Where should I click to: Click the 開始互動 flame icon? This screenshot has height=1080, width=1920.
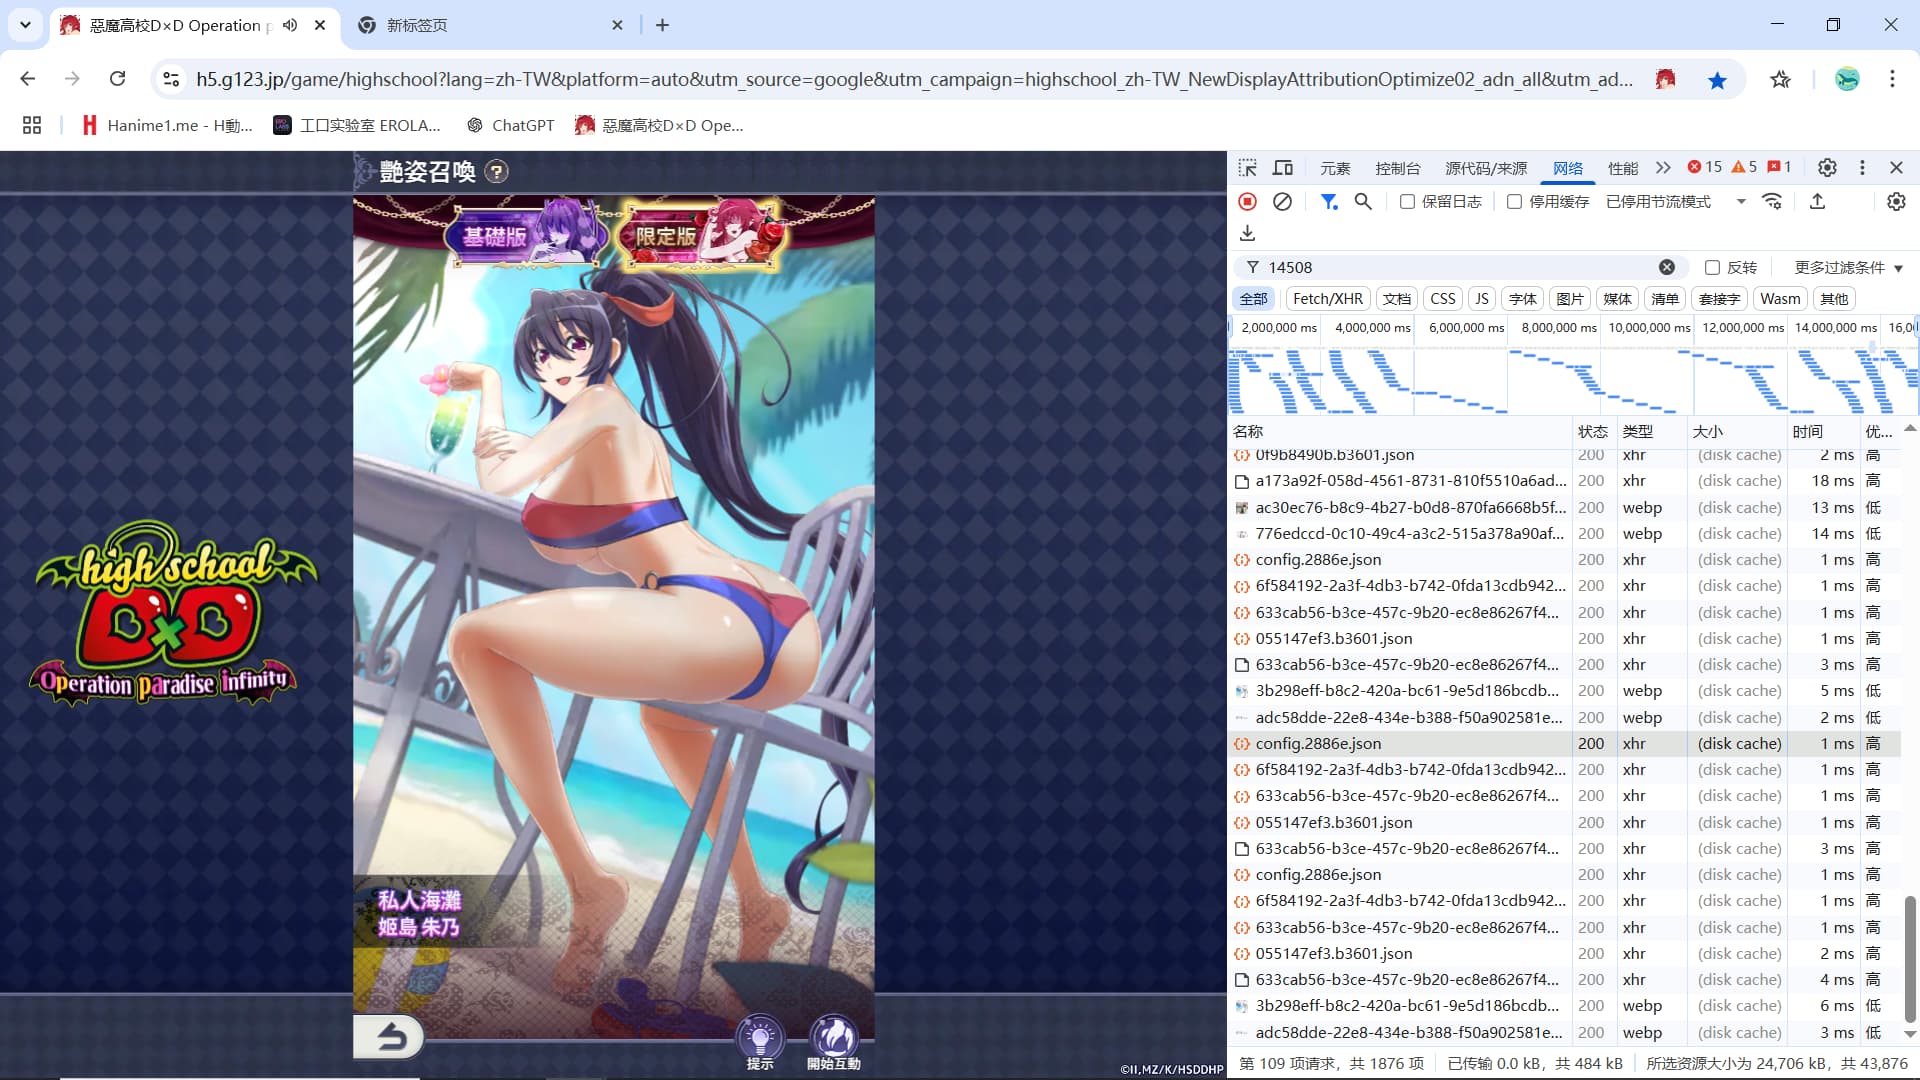(834, 1043)
